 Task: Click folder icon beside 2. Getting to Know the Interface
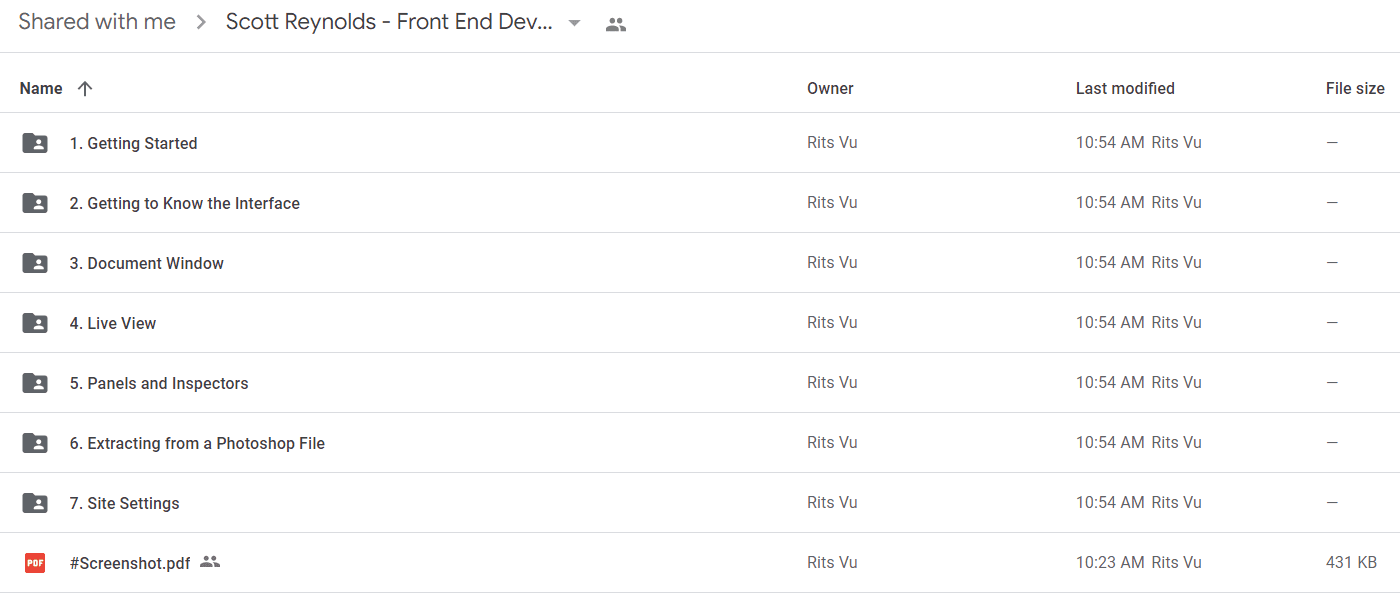click(35, 203)
